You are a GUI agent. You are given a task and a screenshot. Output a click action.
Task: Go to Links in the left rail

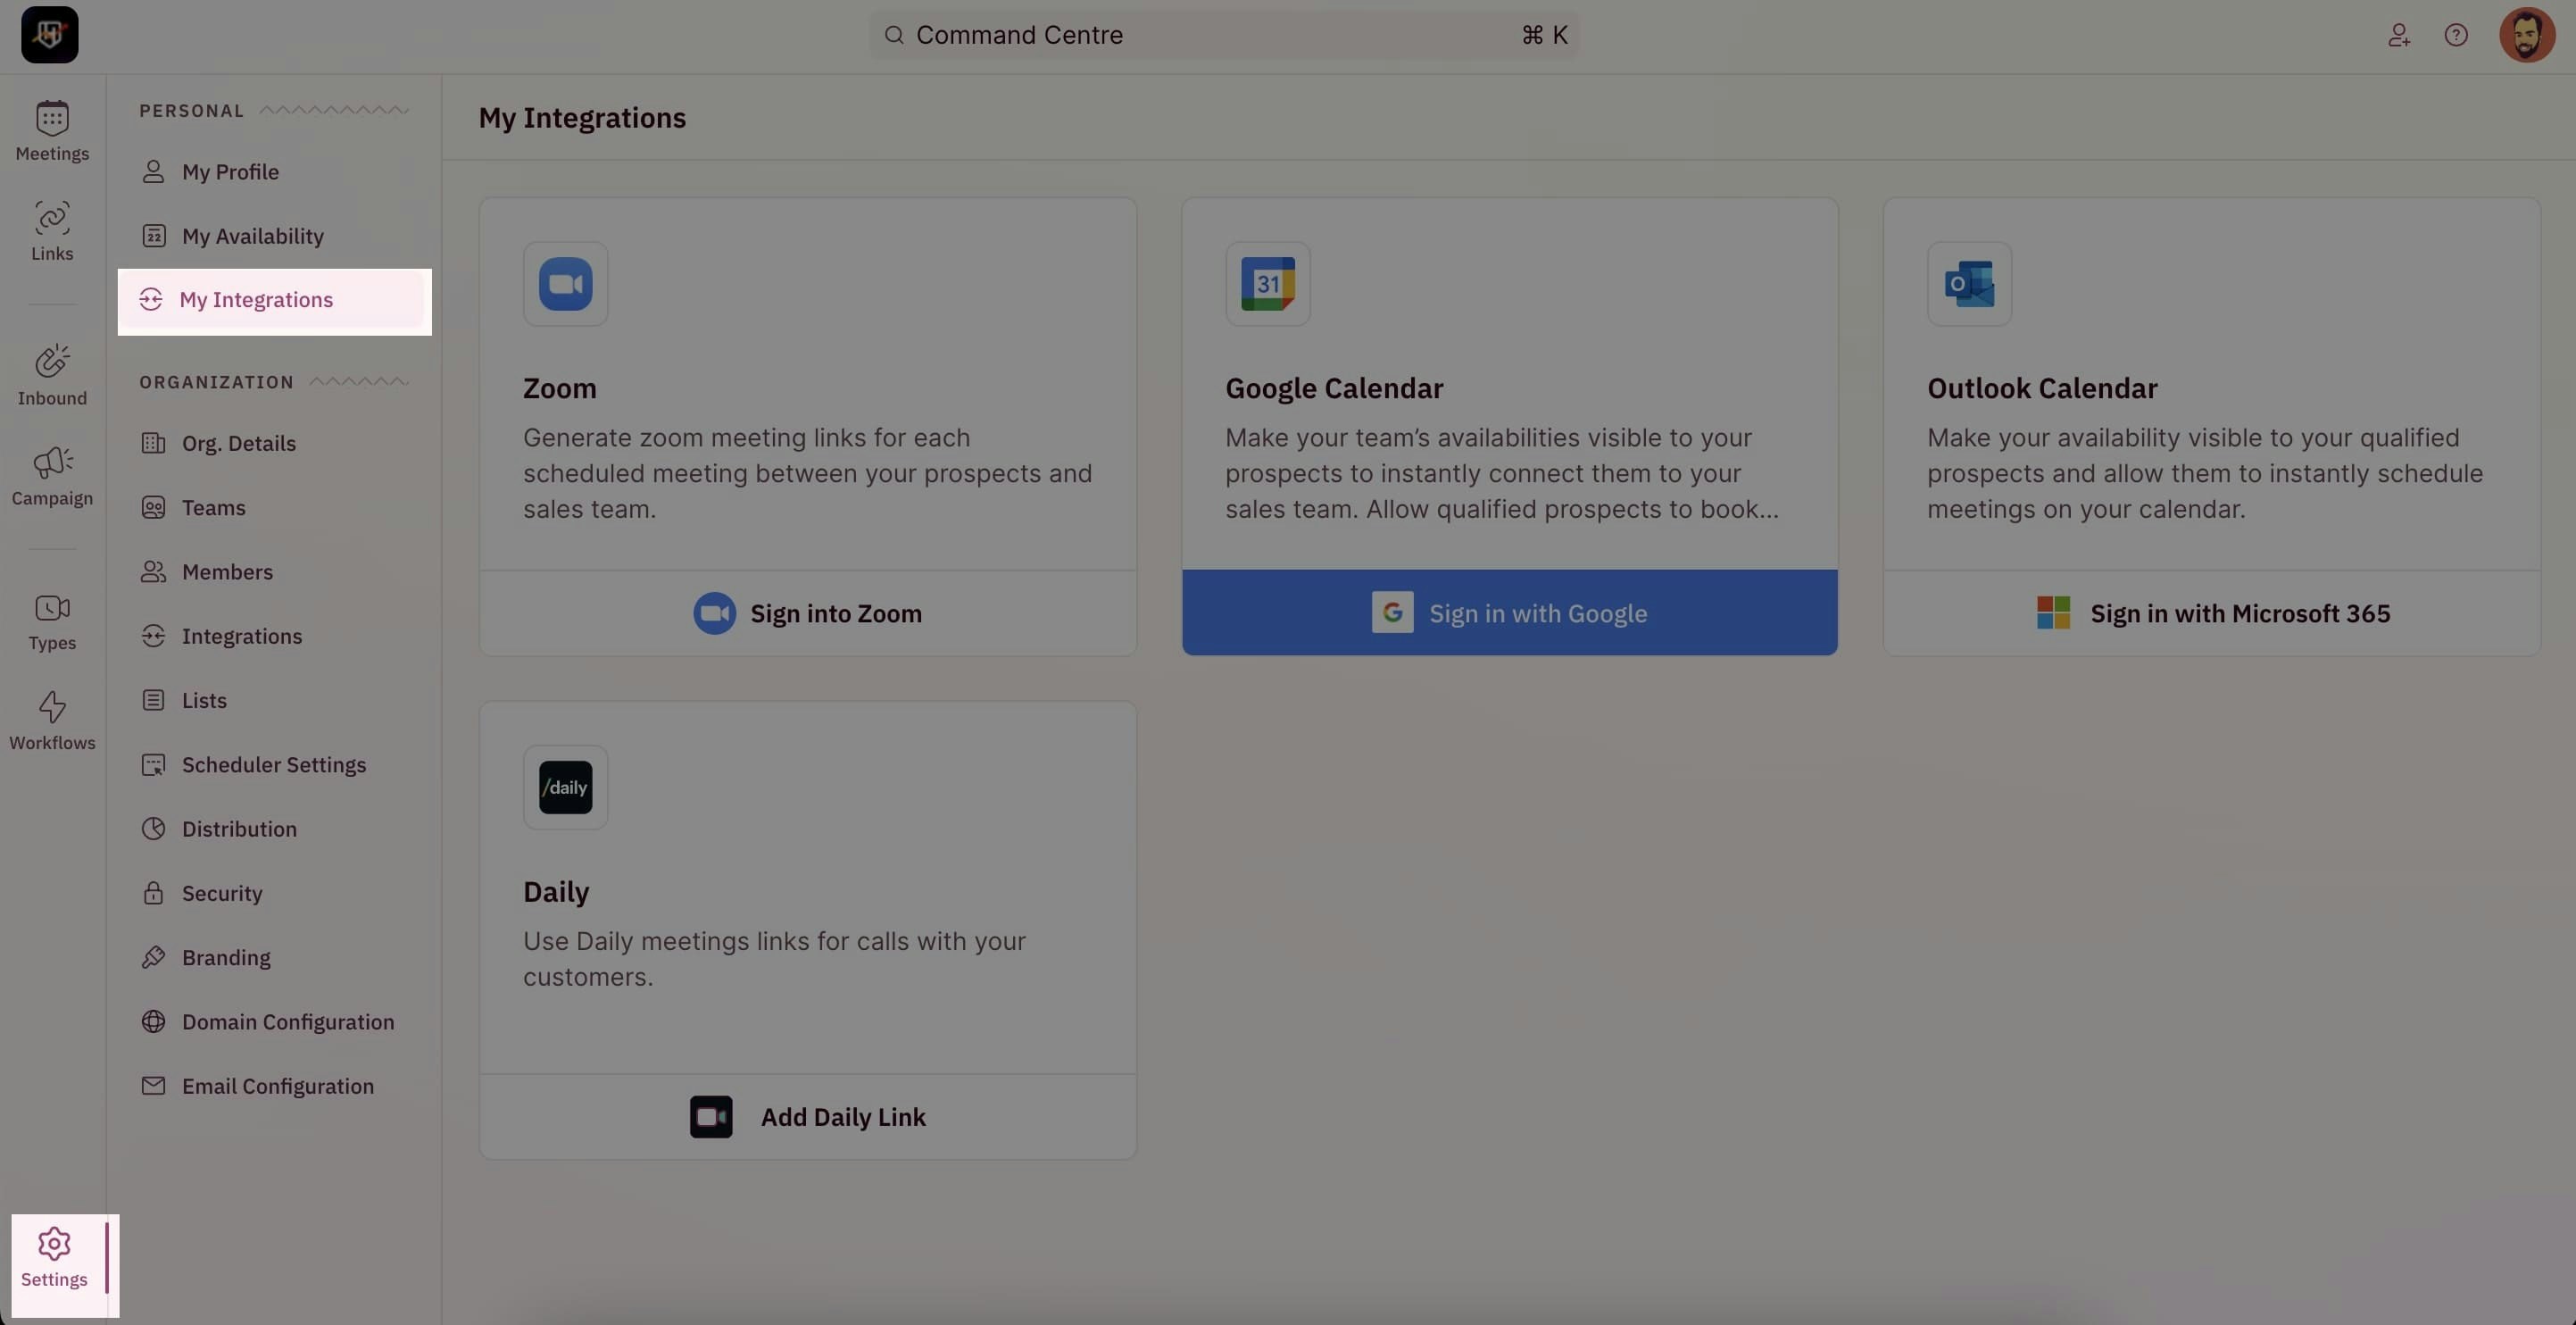click(x=52, y=231)
